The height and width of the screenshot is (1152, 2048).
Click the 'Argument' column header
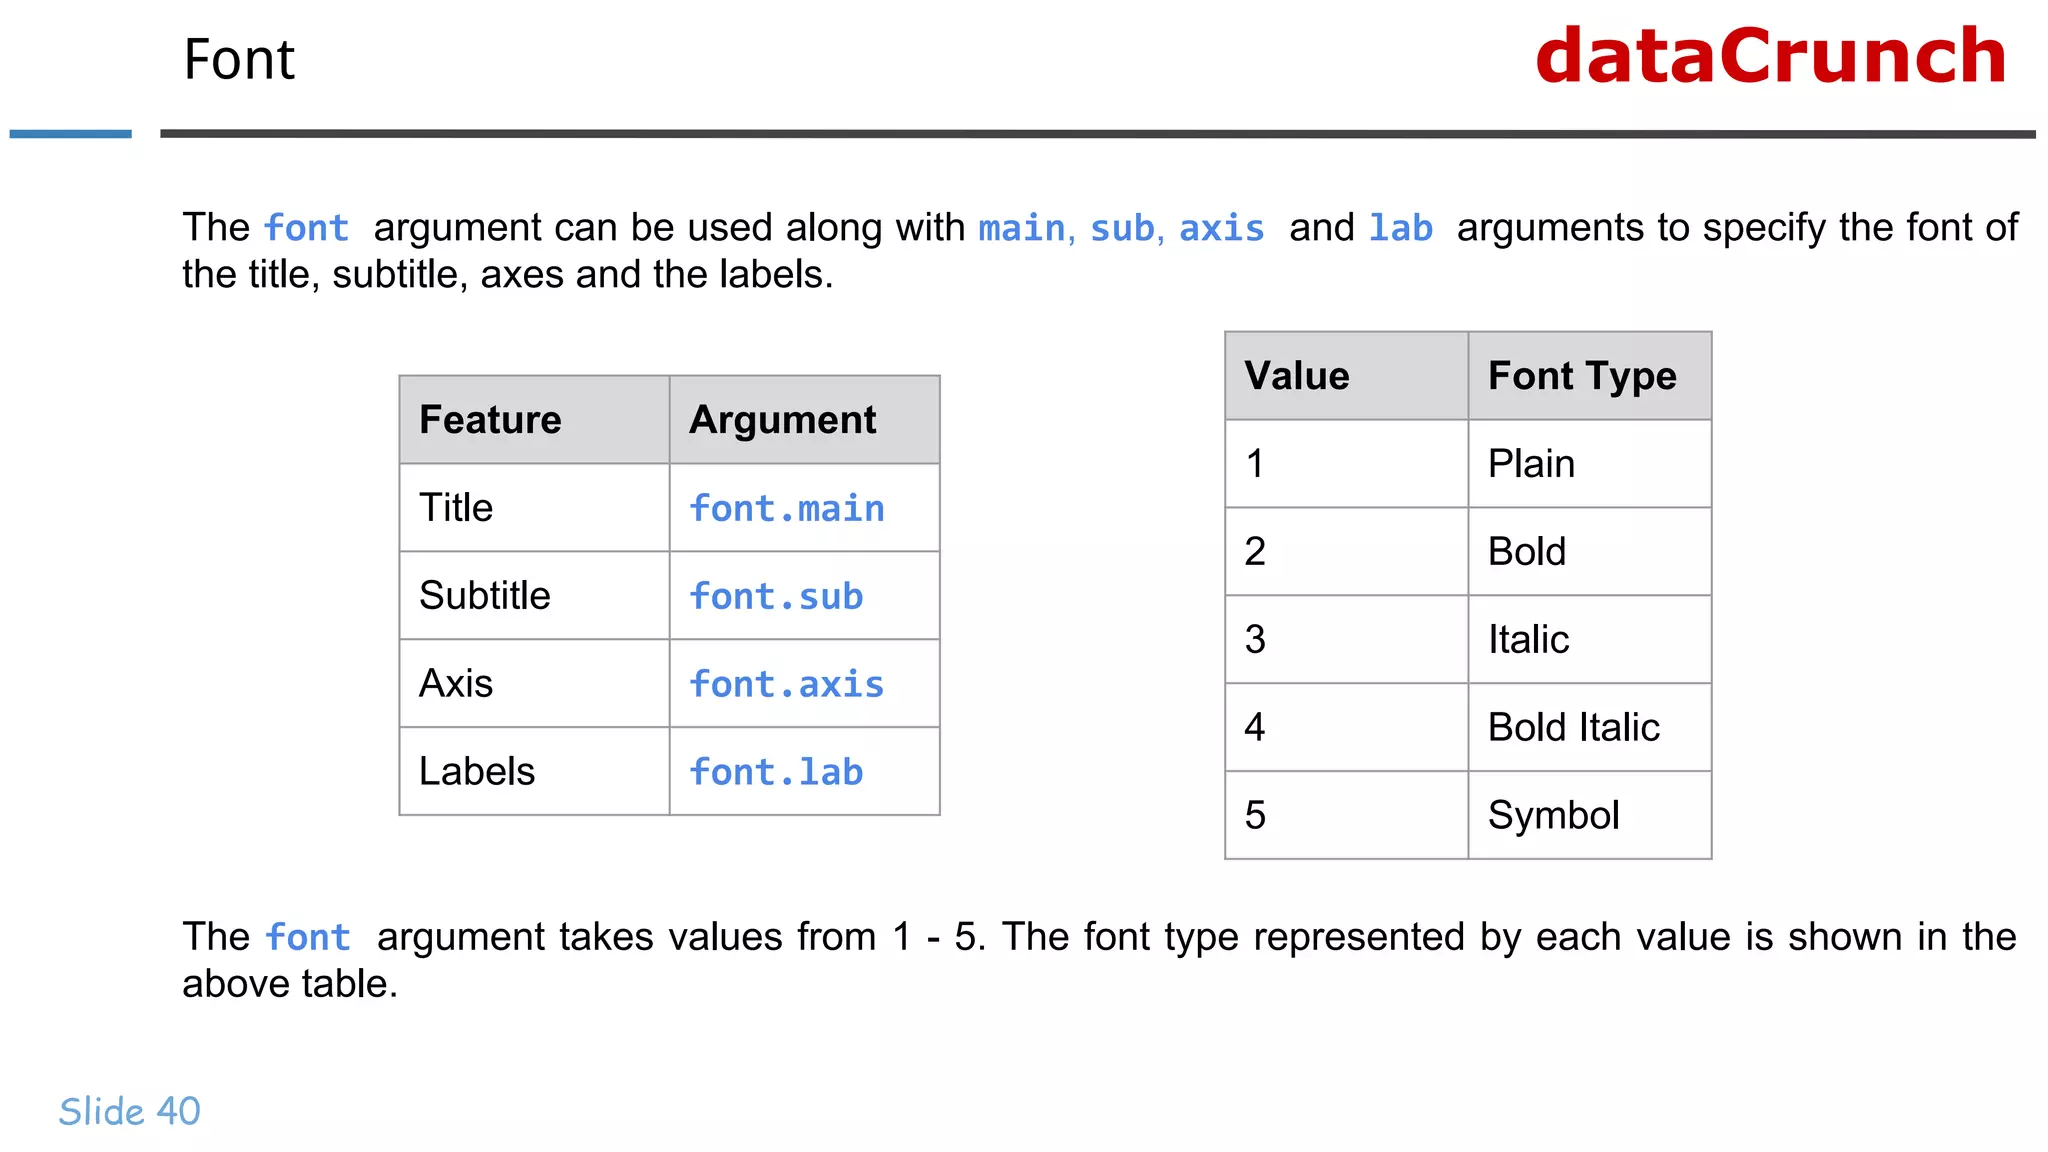[x=804, y=420]
